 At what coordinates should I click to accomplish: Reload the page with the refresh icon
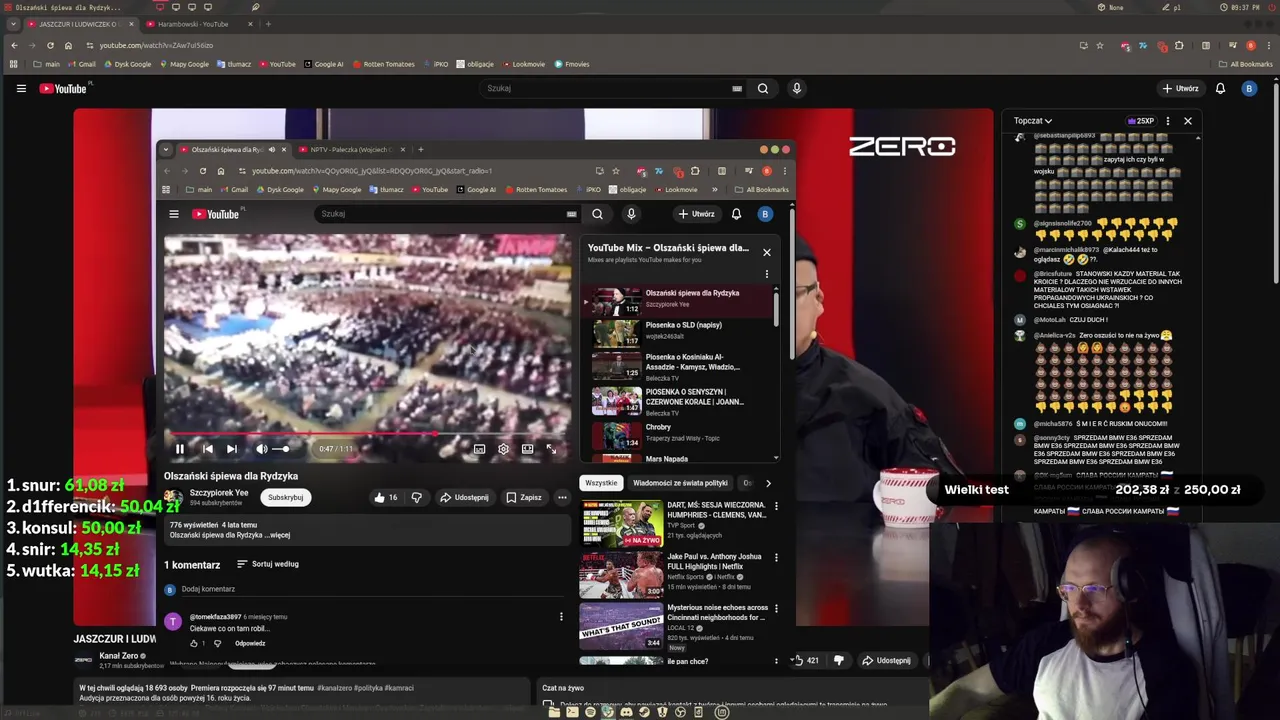click(50, 45)
